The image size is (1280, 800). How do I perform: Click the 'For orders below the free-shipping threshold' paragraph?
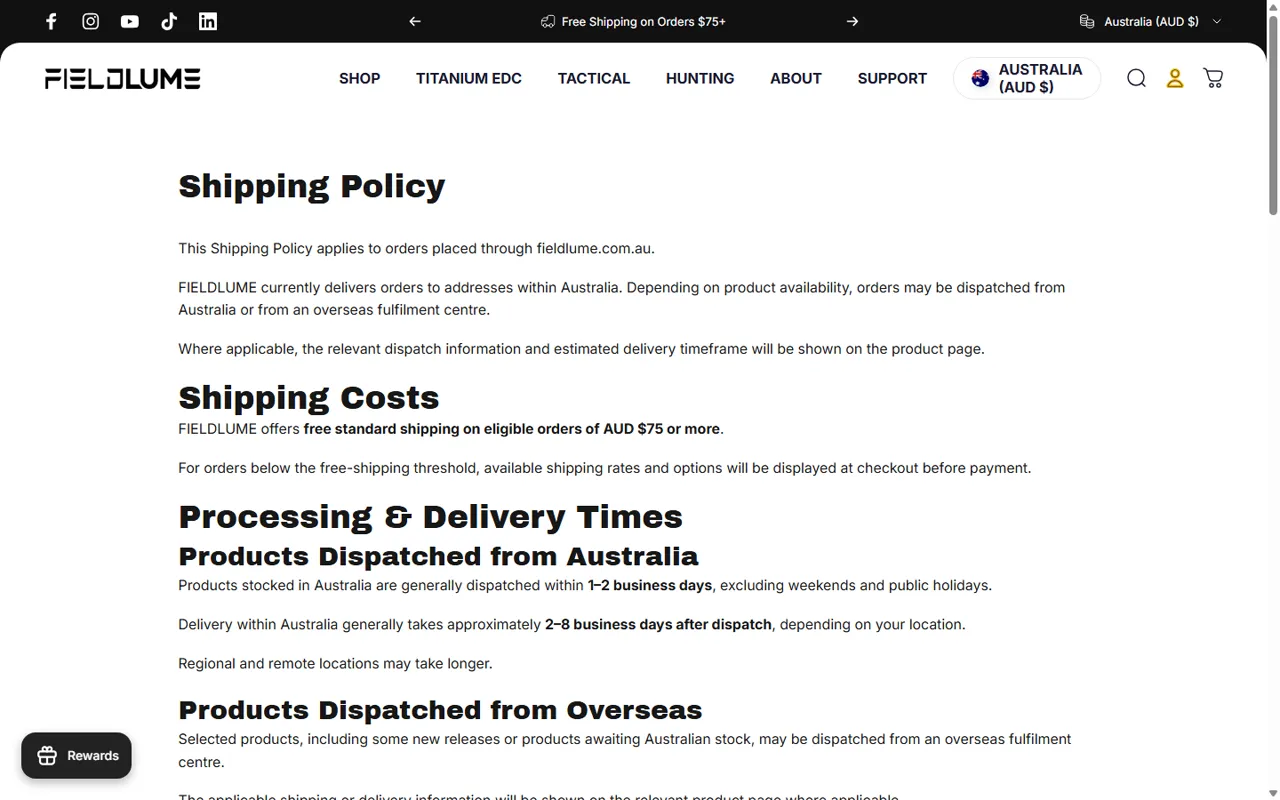(605, 468)
